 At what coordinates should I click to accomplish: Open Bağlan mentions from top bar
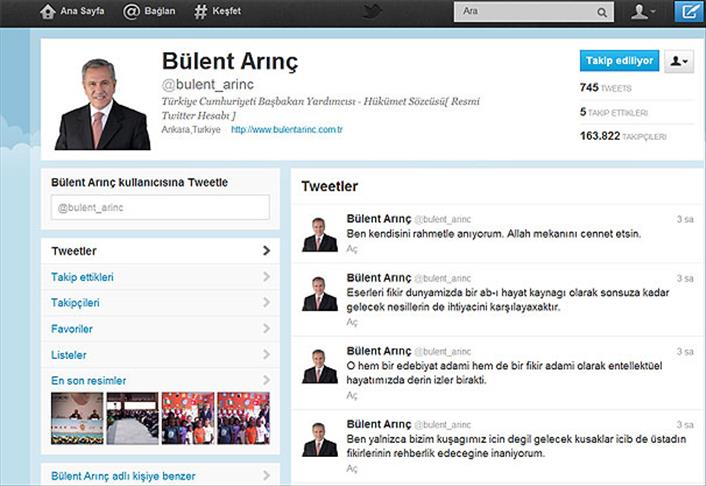click(131, 12)
